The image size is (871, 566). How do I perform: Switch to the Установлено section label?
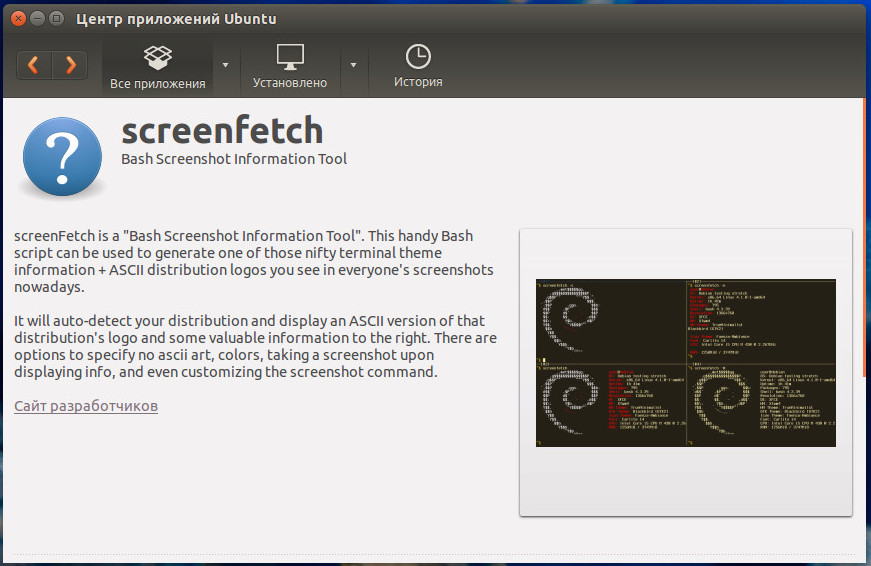290,83
